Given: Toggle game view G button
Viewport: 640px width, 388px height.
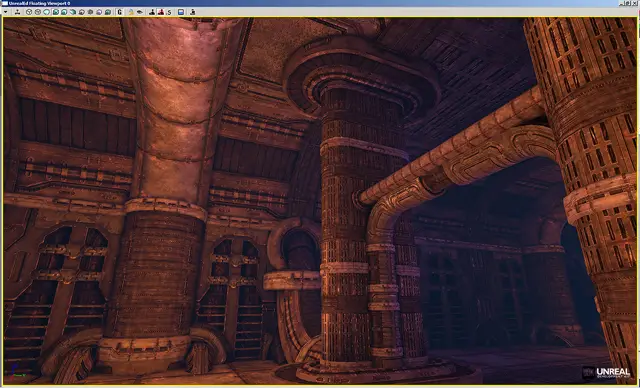Looking at the screenshot, I should (x=120, y=12).
